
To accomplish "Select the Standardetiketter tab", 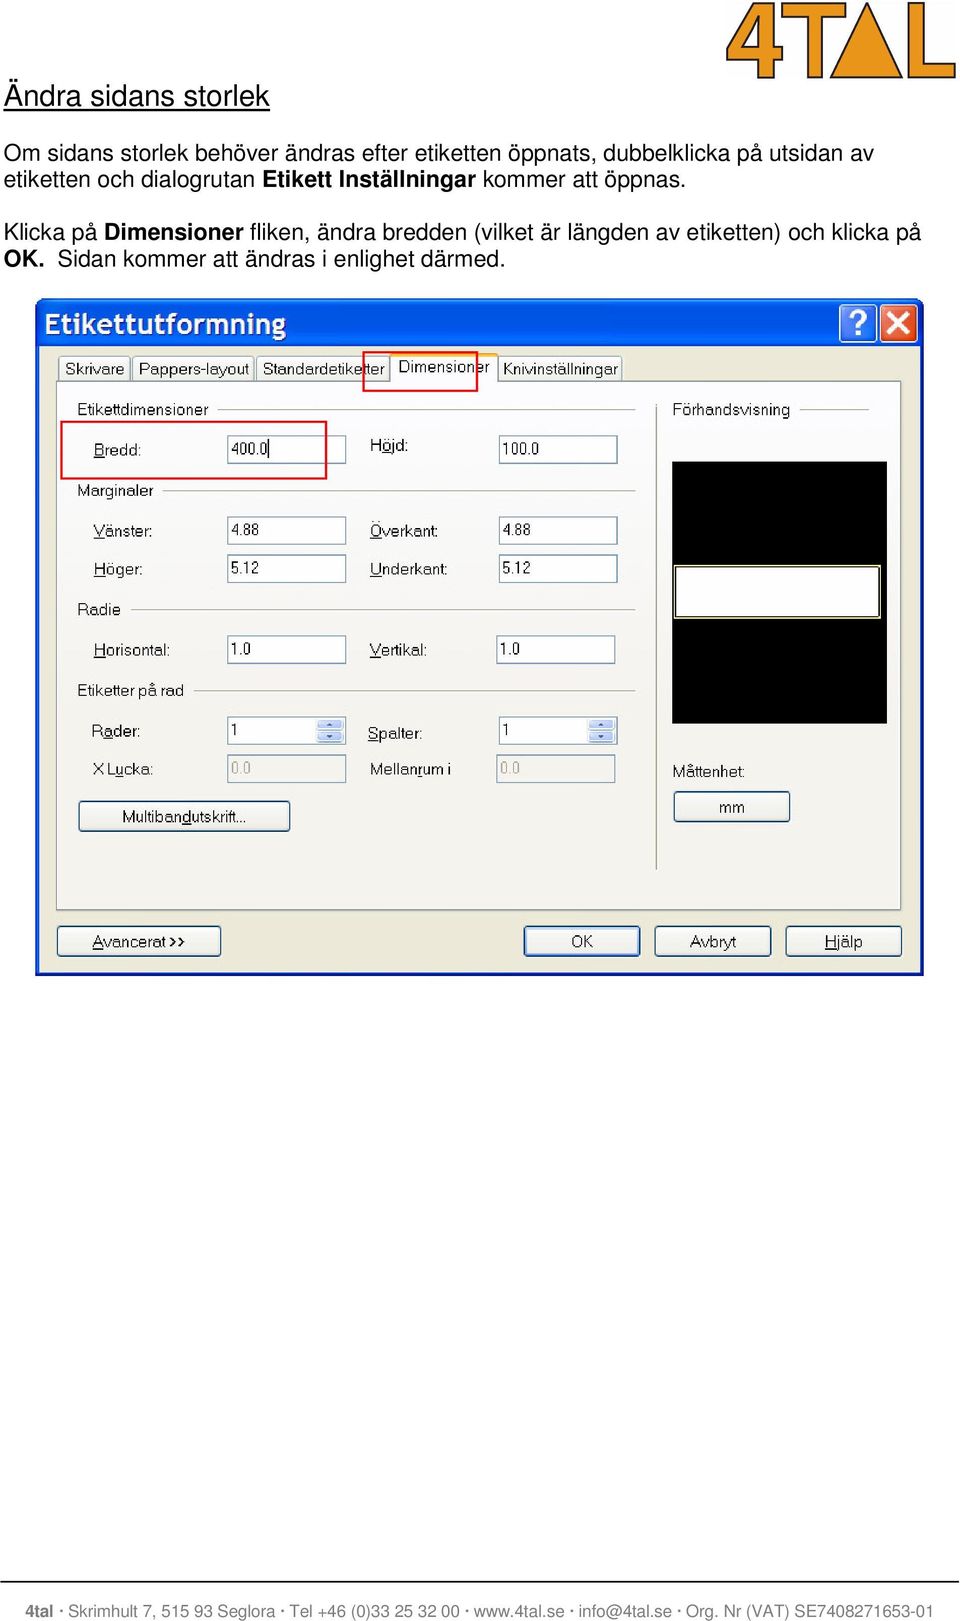I will click(323, 369).
